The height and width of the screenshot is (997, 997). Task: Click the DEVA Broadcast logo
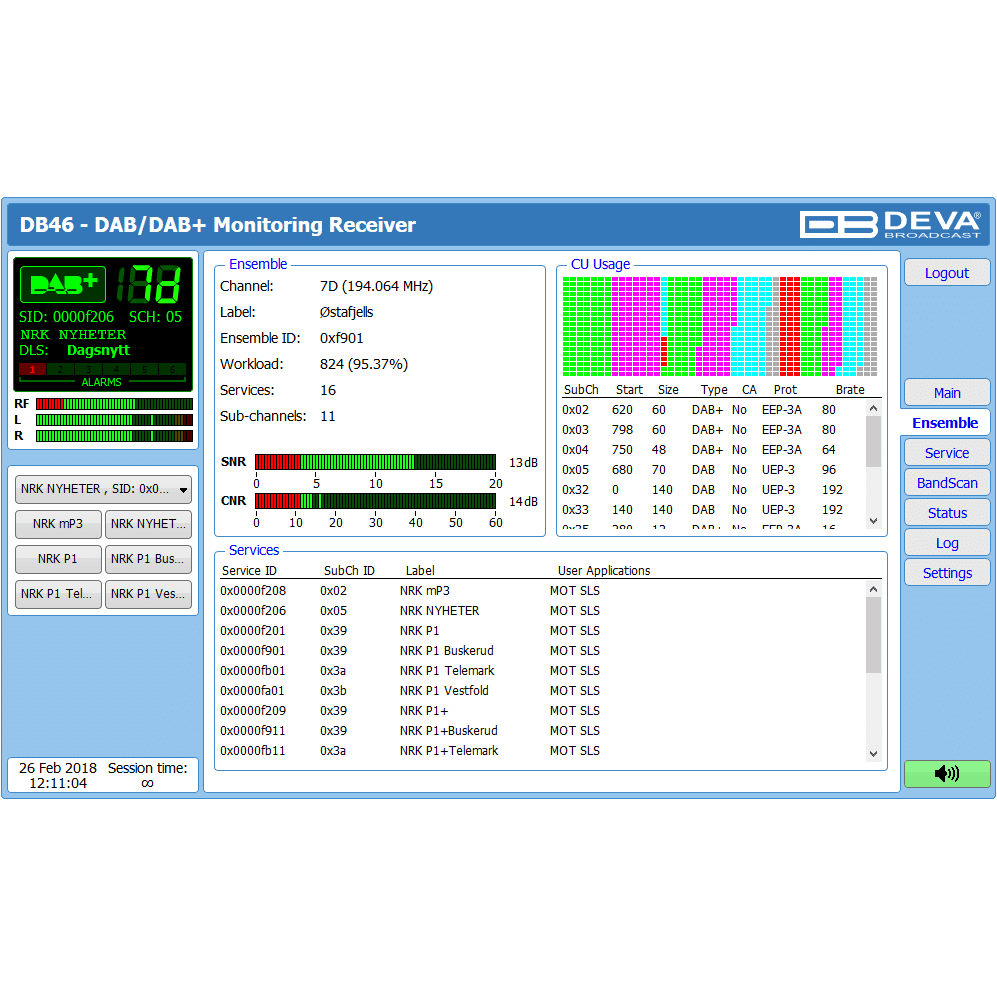click(890, 224)
